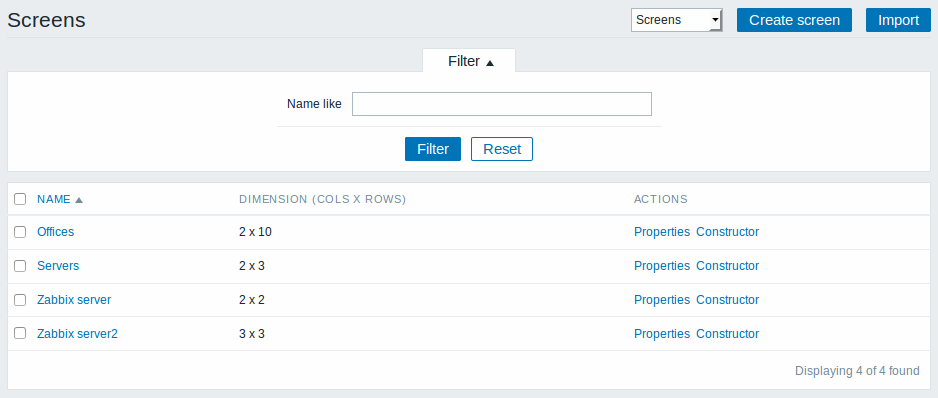Collapse the Filter tab arrow
The width and height of the screenshot is (938, 398).
pos(490,63)
